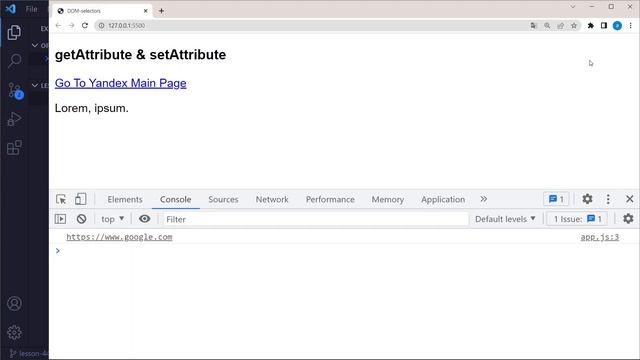Go forward in browser history
Image resolution: width=640 pixels, height=360 pixels.
71,25
